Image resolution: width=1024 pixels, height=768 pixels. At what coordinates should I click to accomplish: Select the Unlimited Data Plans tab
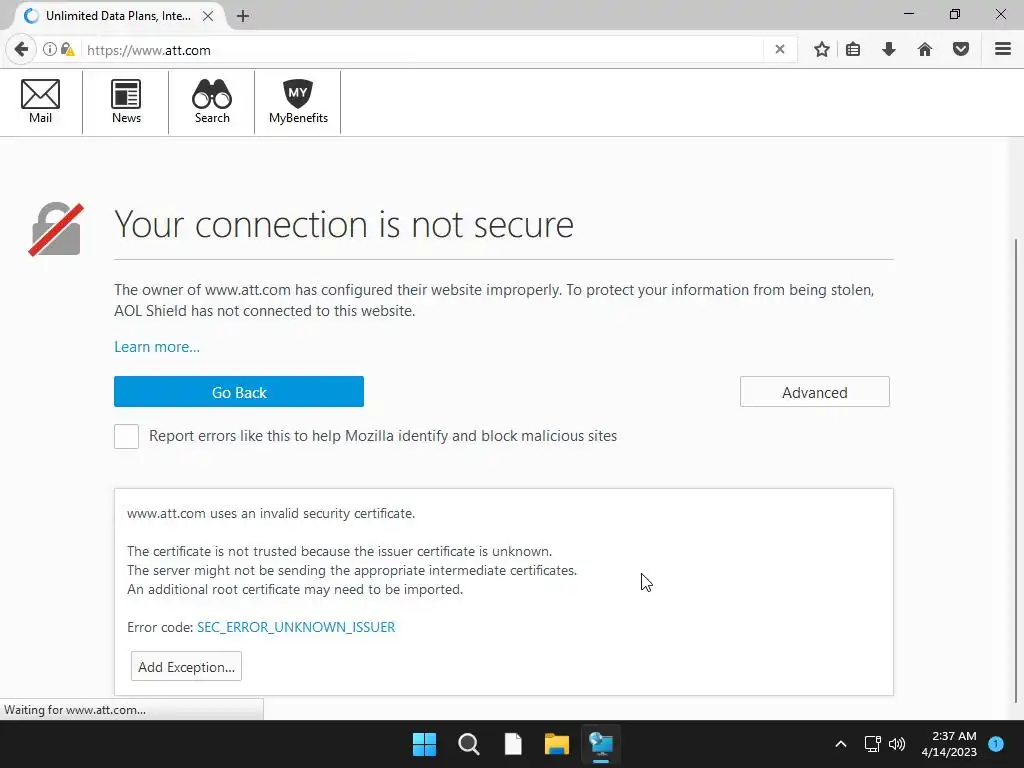(118, 16)
